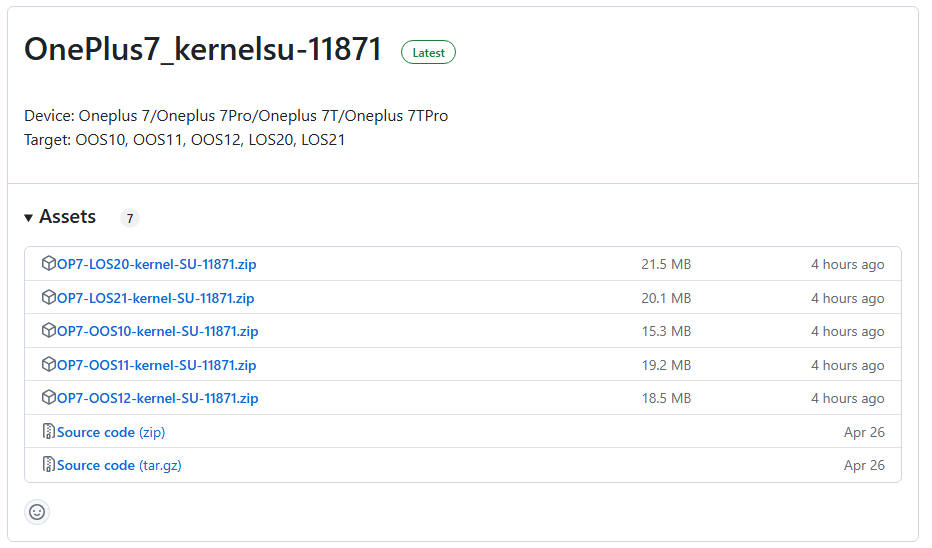This screenshot has width=932, height=548.
Task: Download OP7-OOS11-kernel-SU-11871.zip
Action: tap(156, 366)
